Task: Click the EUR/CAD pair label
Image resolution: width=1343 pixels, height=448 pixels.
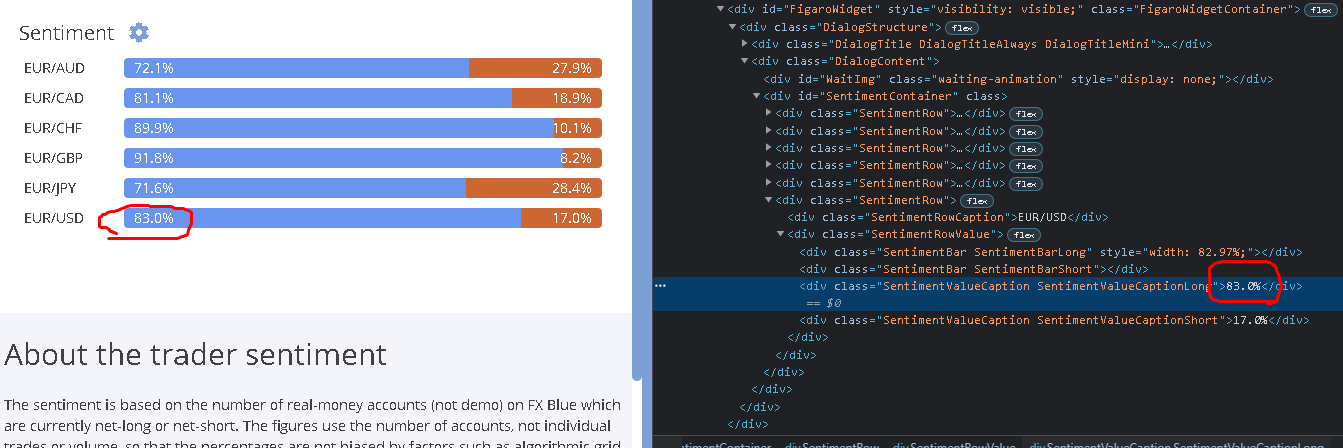Action: 54,98
